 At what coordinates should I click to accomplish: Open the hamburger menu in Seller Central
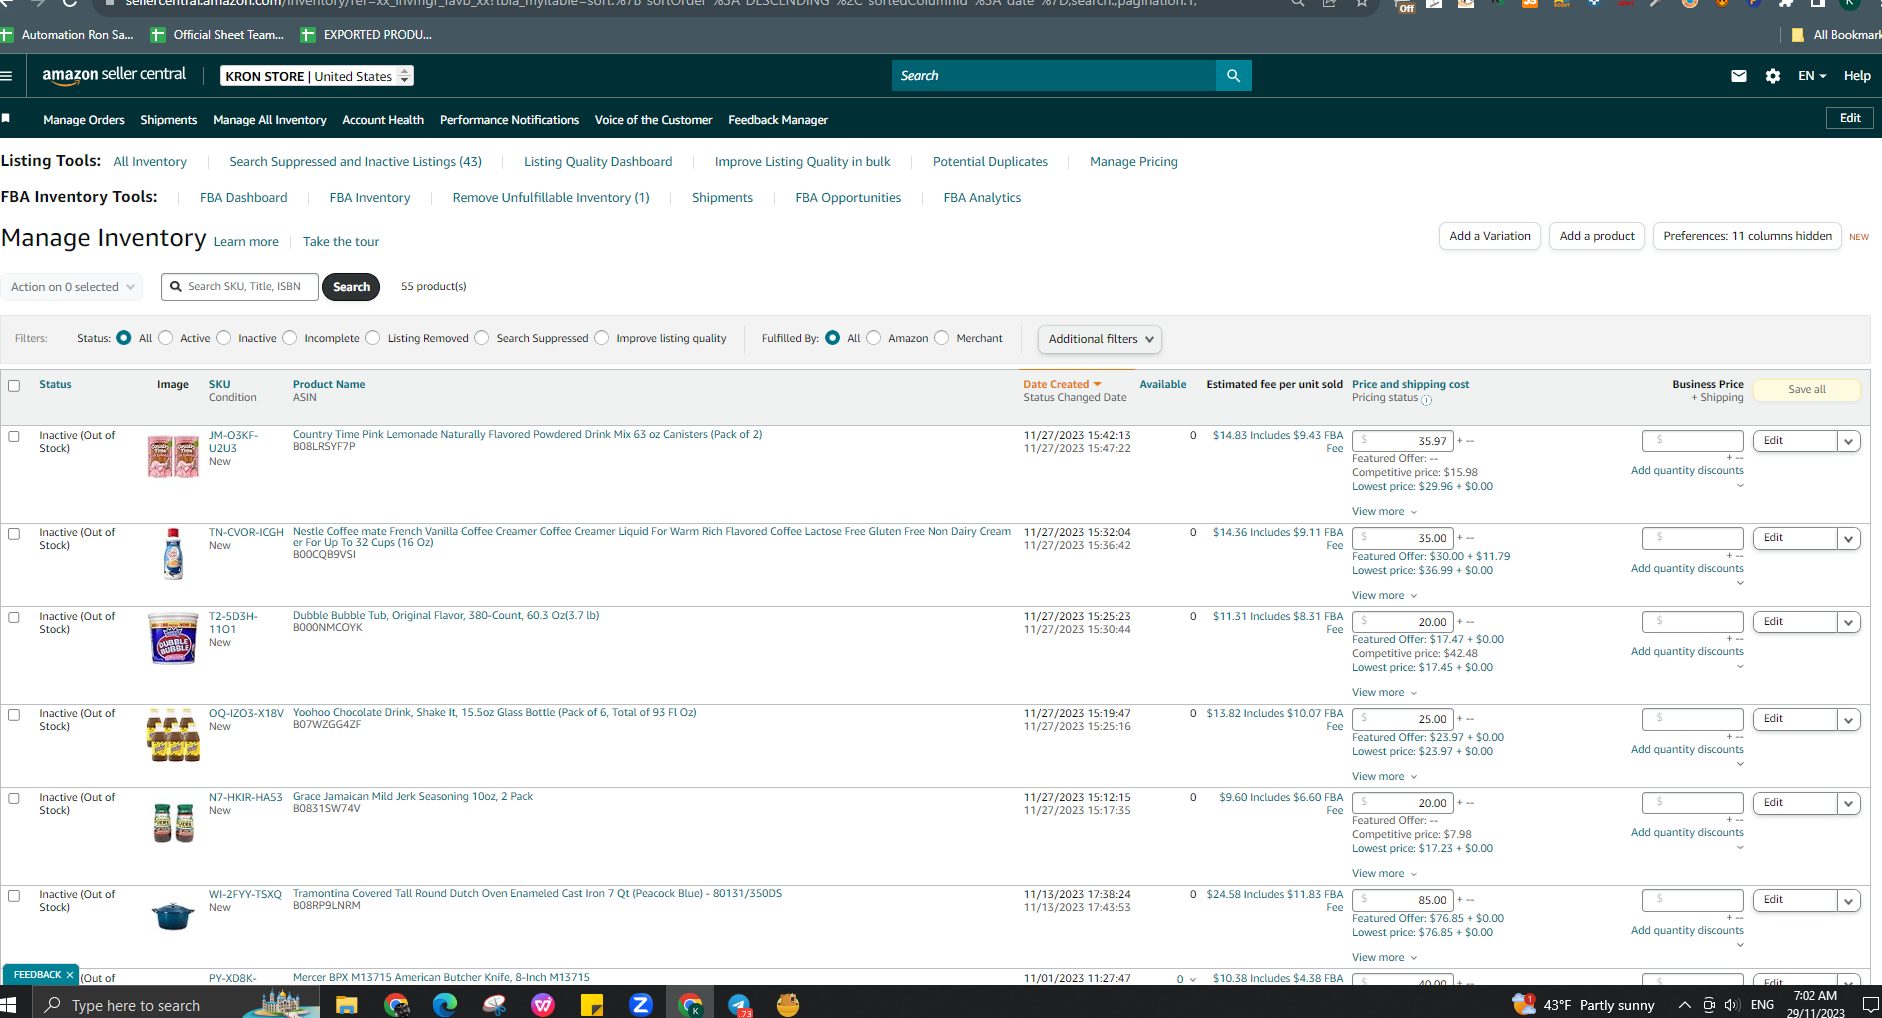coord(7,76)
